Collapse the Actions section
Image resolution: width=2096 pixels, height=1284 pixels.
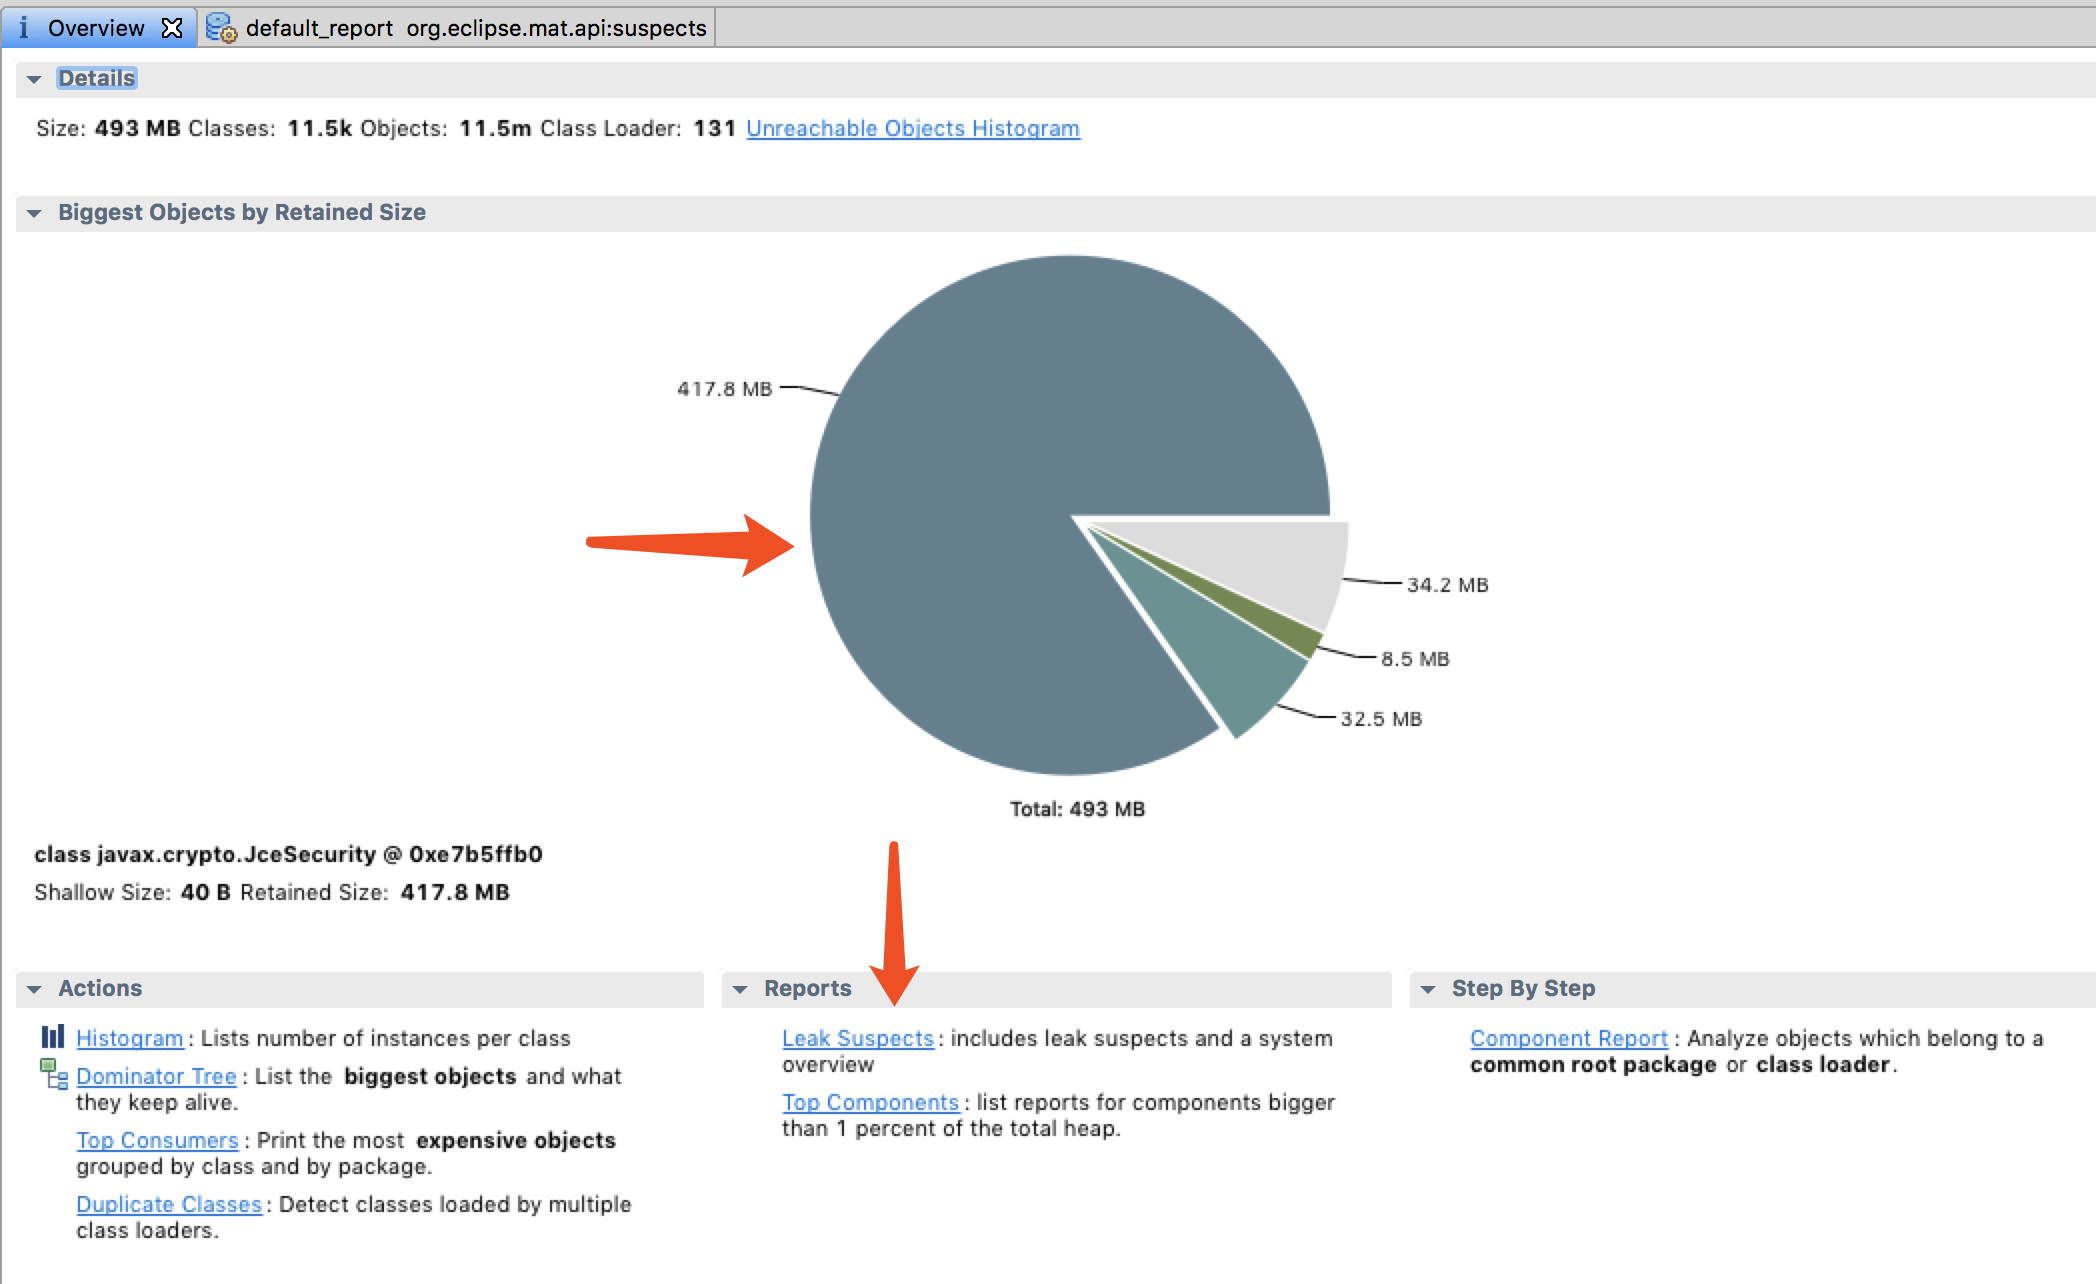click(x=34, y=989)
